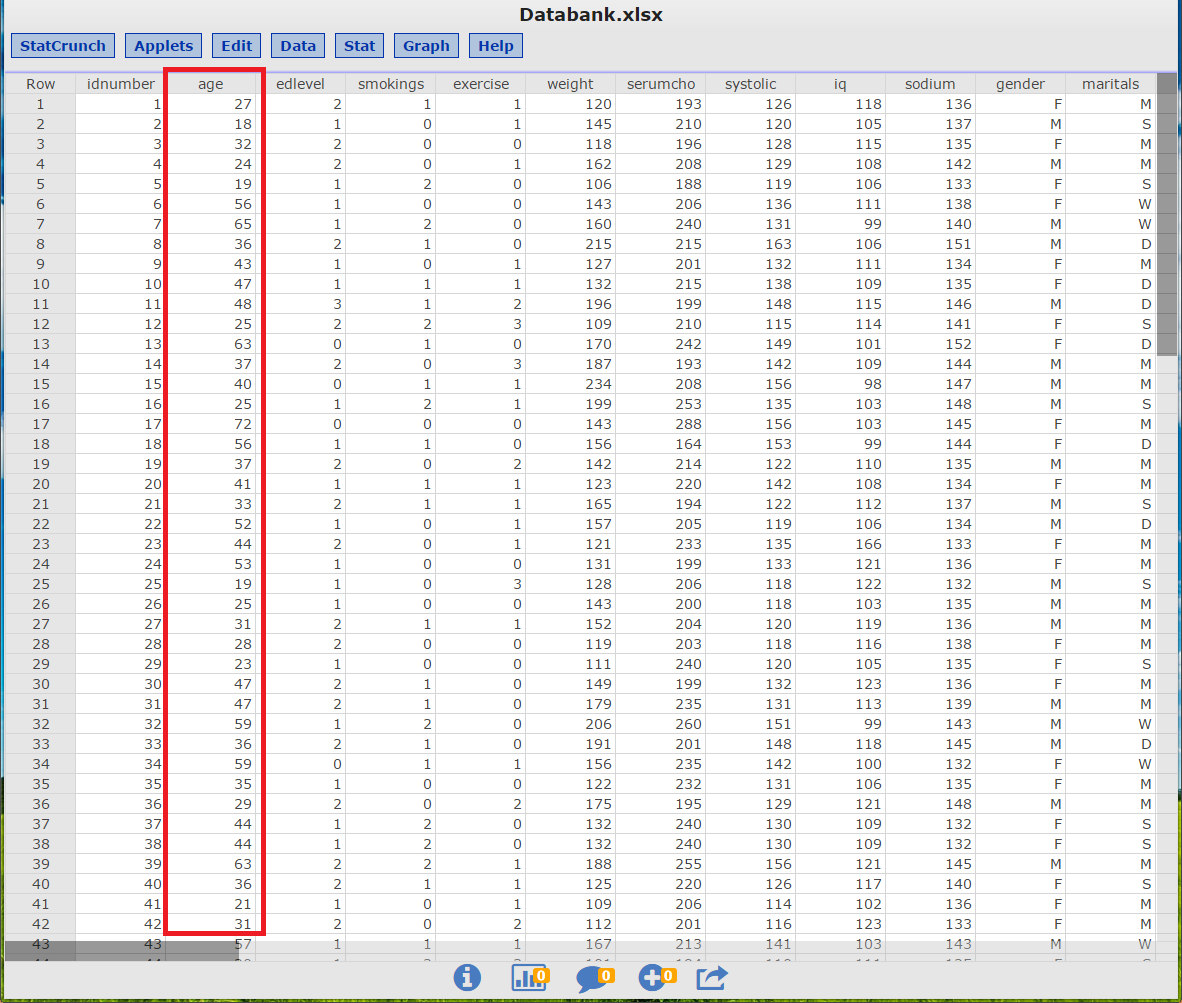Open the comments speech bubble icon

595,979
